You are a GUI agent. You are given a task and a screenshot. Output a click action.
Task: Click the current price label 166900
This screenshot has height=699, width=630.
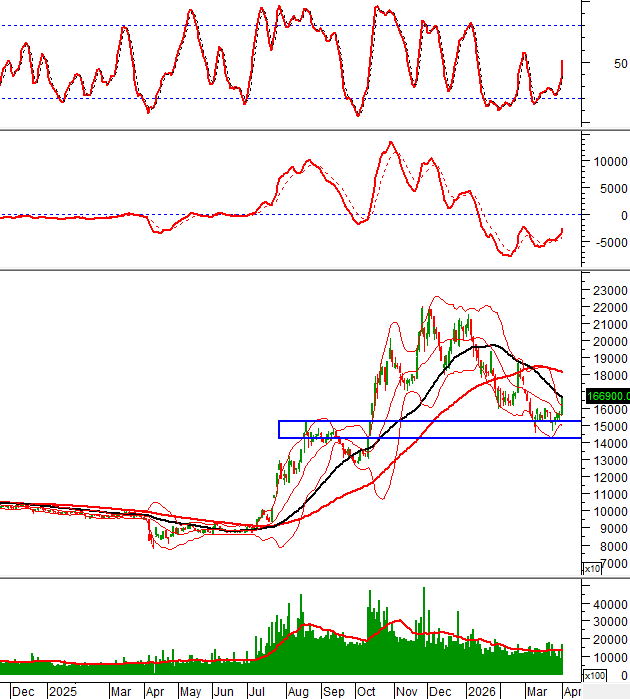point(604,395)
